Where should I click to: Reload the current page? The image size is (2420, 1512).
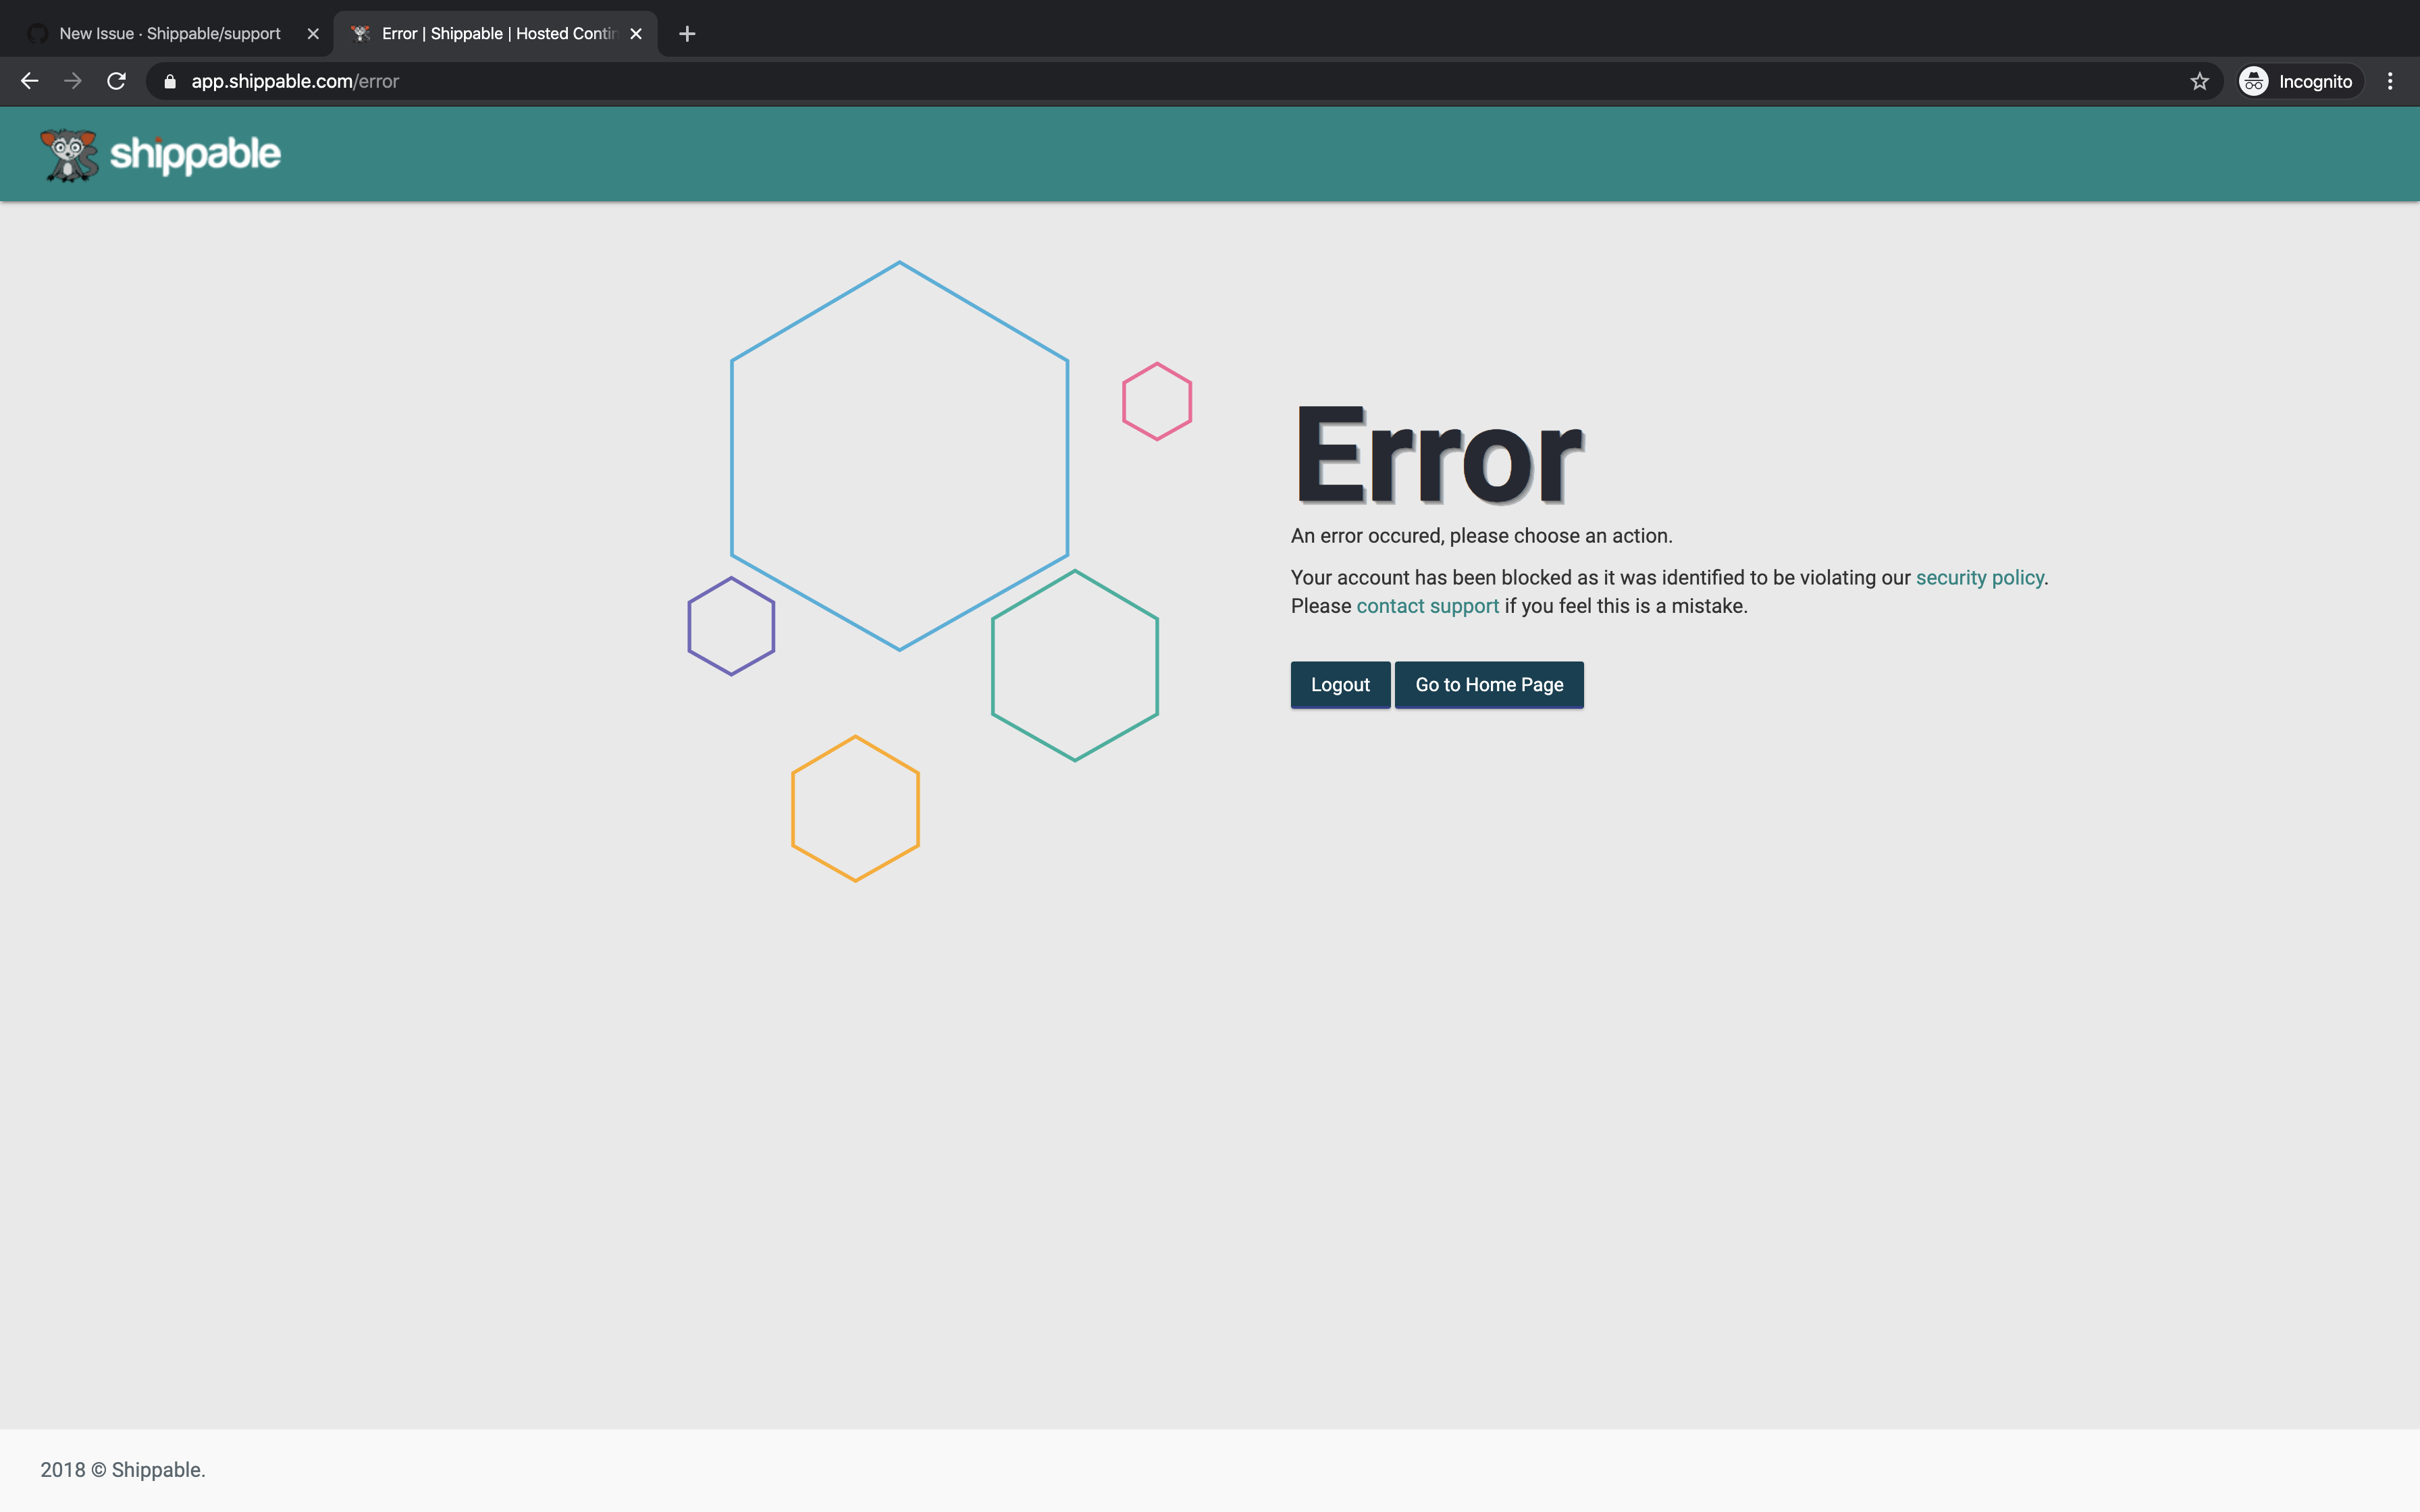point(116,81)
